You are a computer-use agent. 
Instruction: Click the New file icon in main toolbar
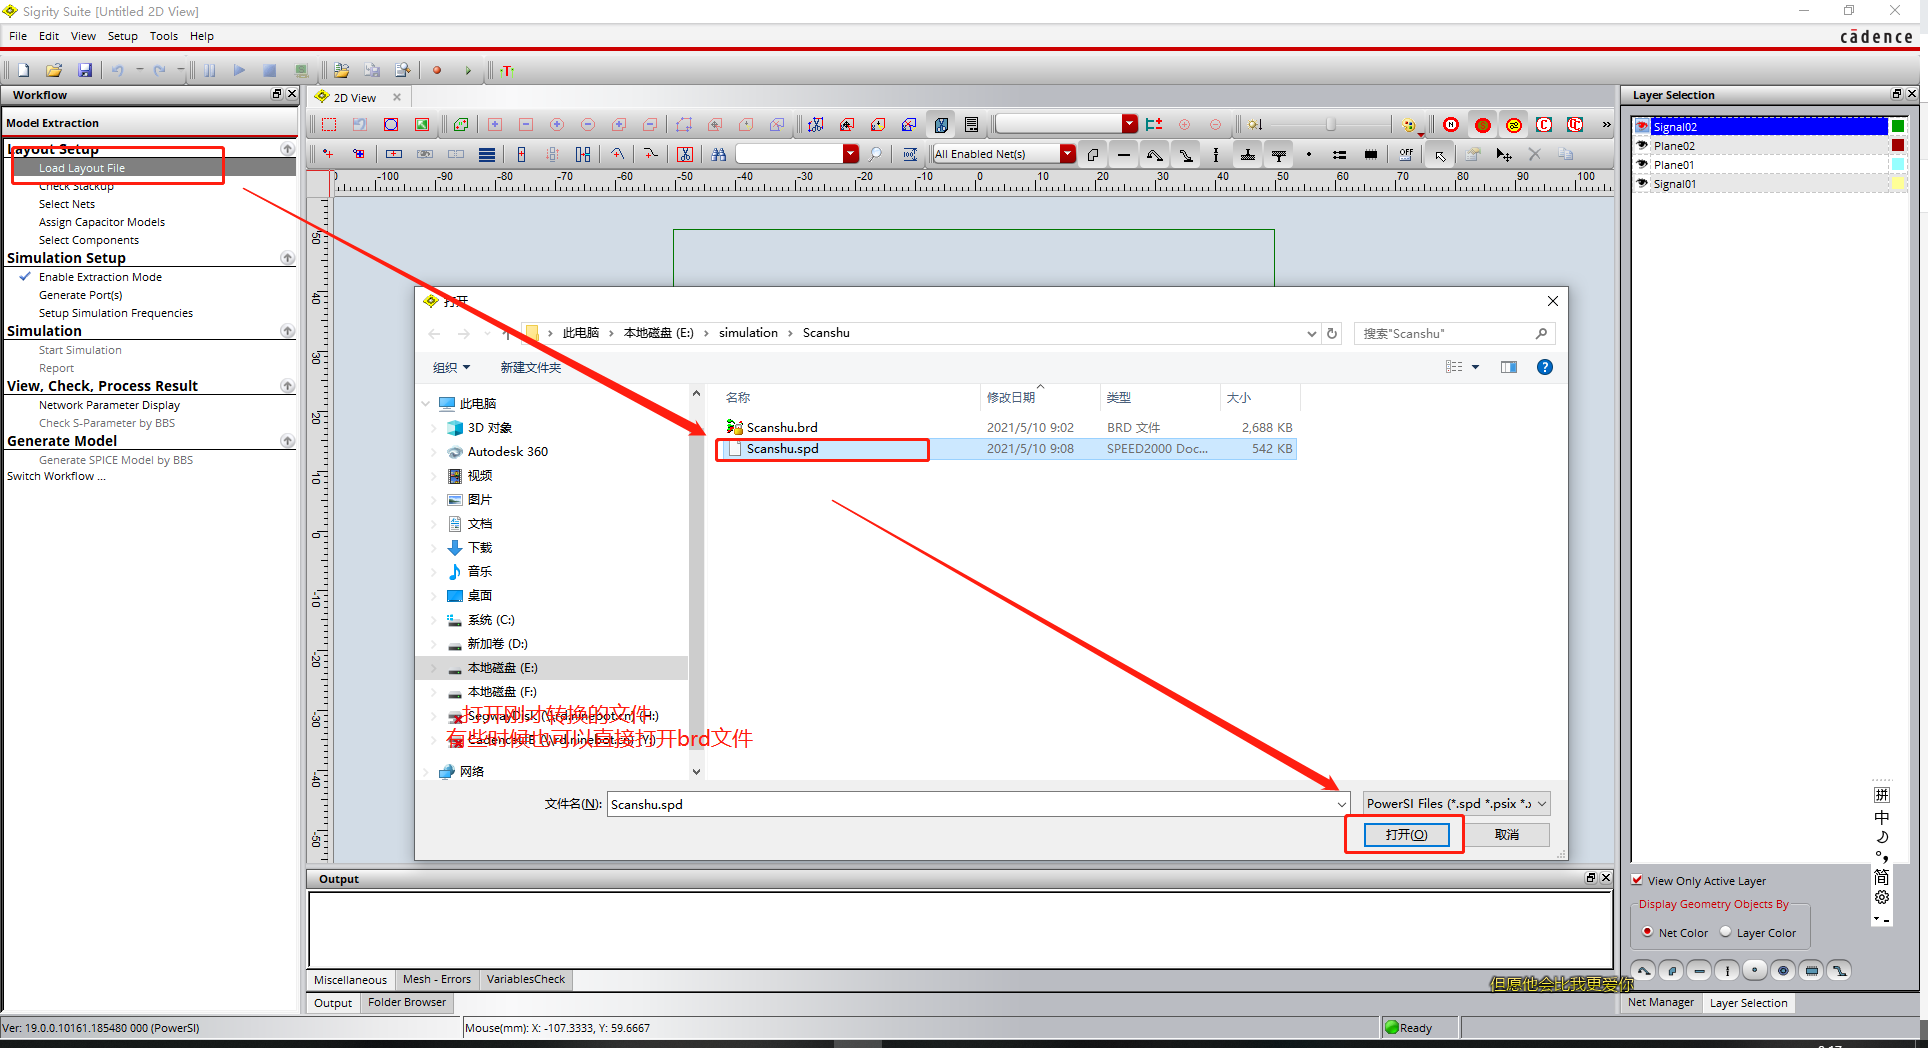(23, 70)
